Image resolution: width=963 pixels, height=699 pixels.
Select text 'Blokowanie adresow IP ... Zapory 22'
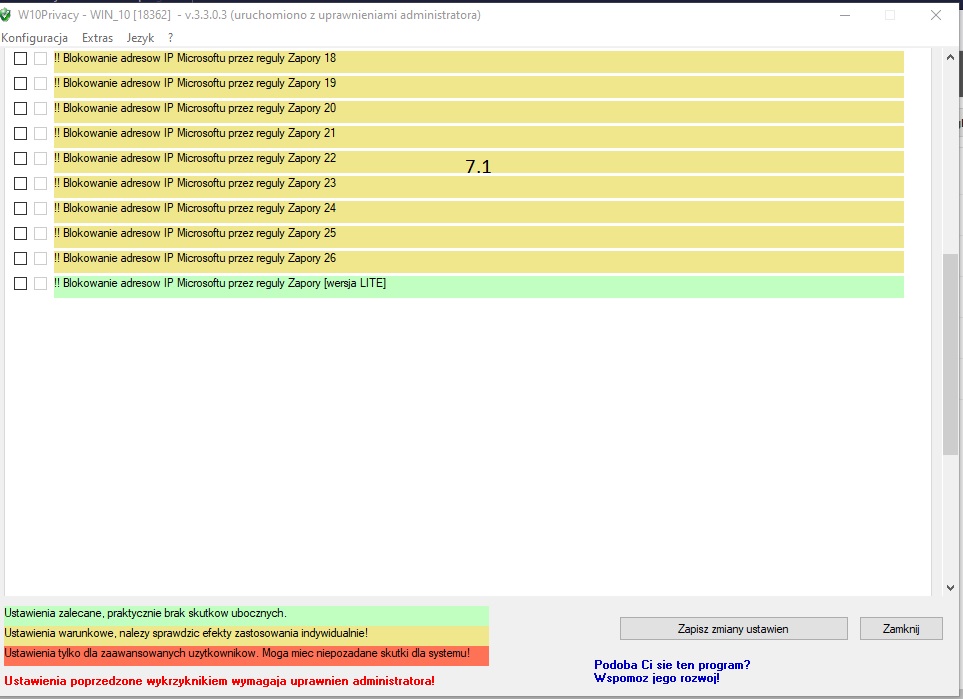coord(195,158)
